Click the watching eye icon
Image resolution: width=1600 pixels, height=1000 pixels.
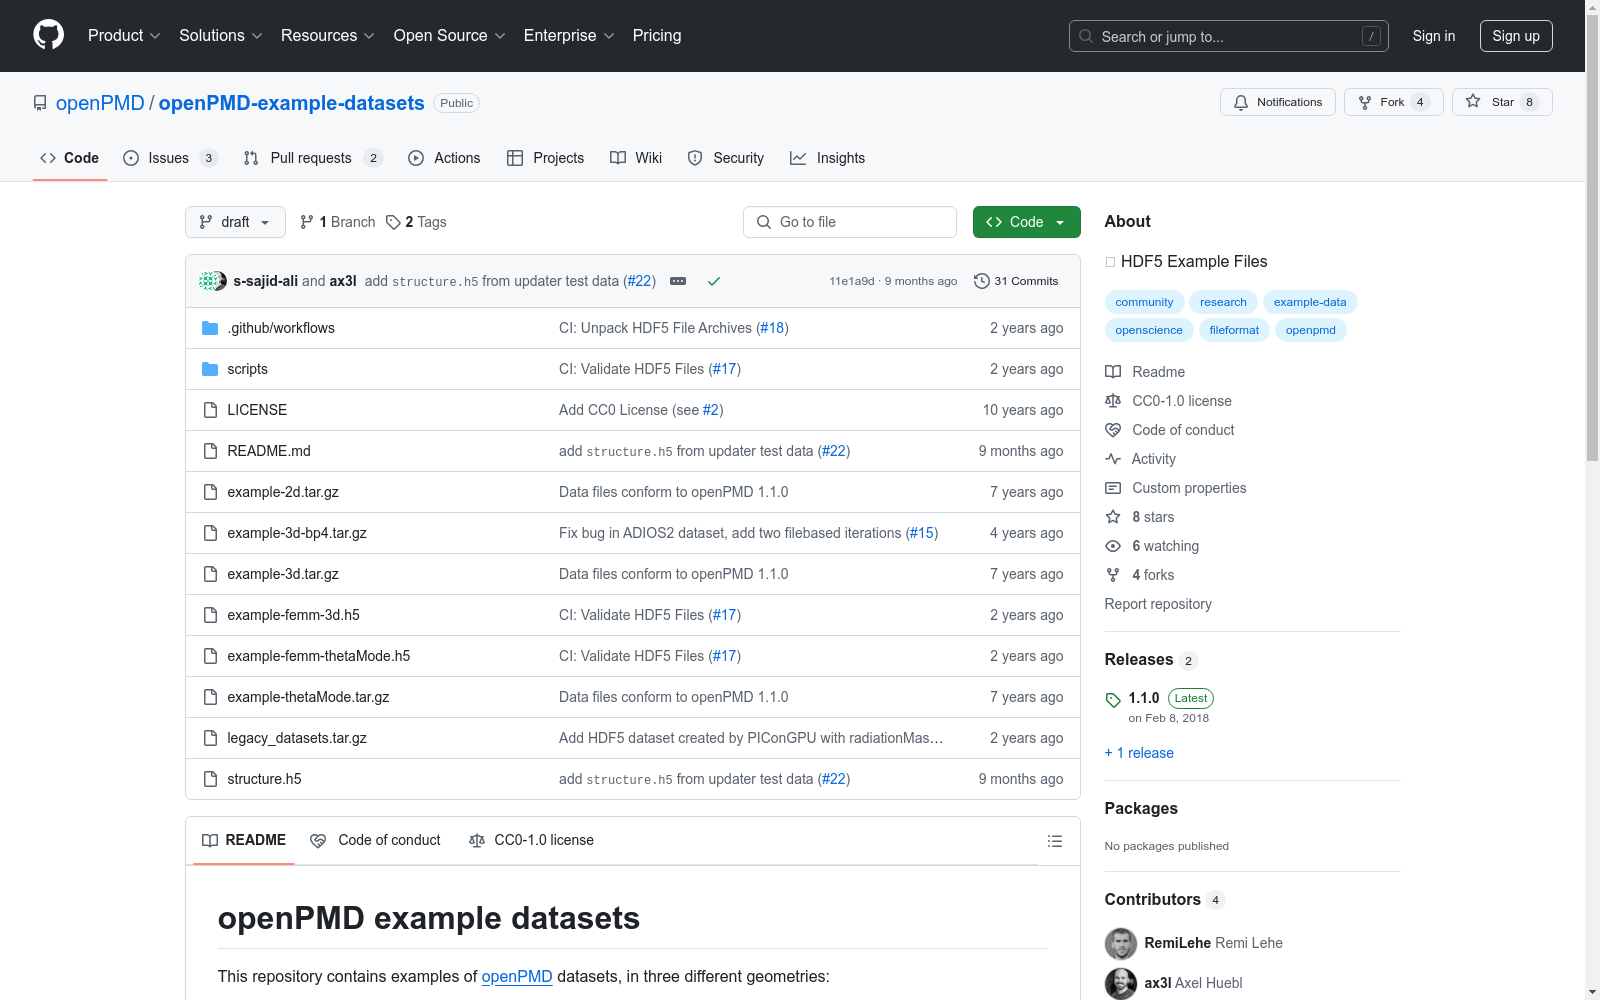click(x=1113, y=546)
